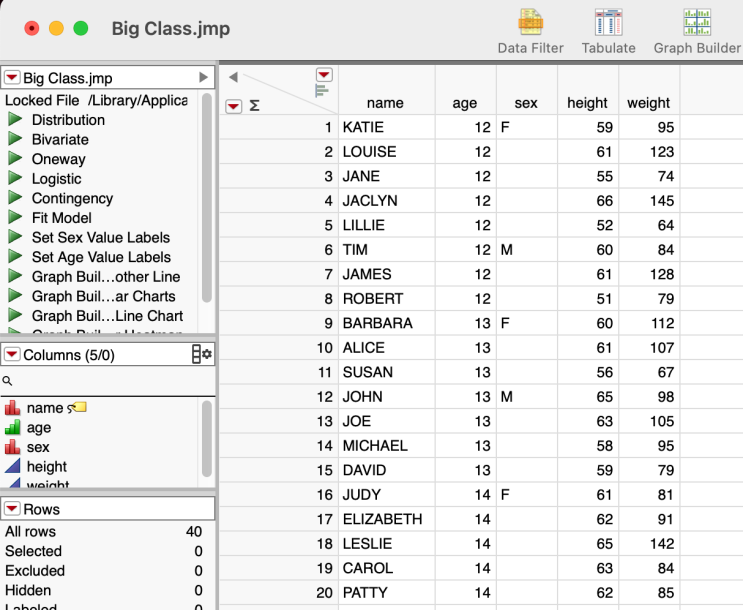Click weight value 142 for LESLIE
The image size is (743, 610).
tap(649, 543)
